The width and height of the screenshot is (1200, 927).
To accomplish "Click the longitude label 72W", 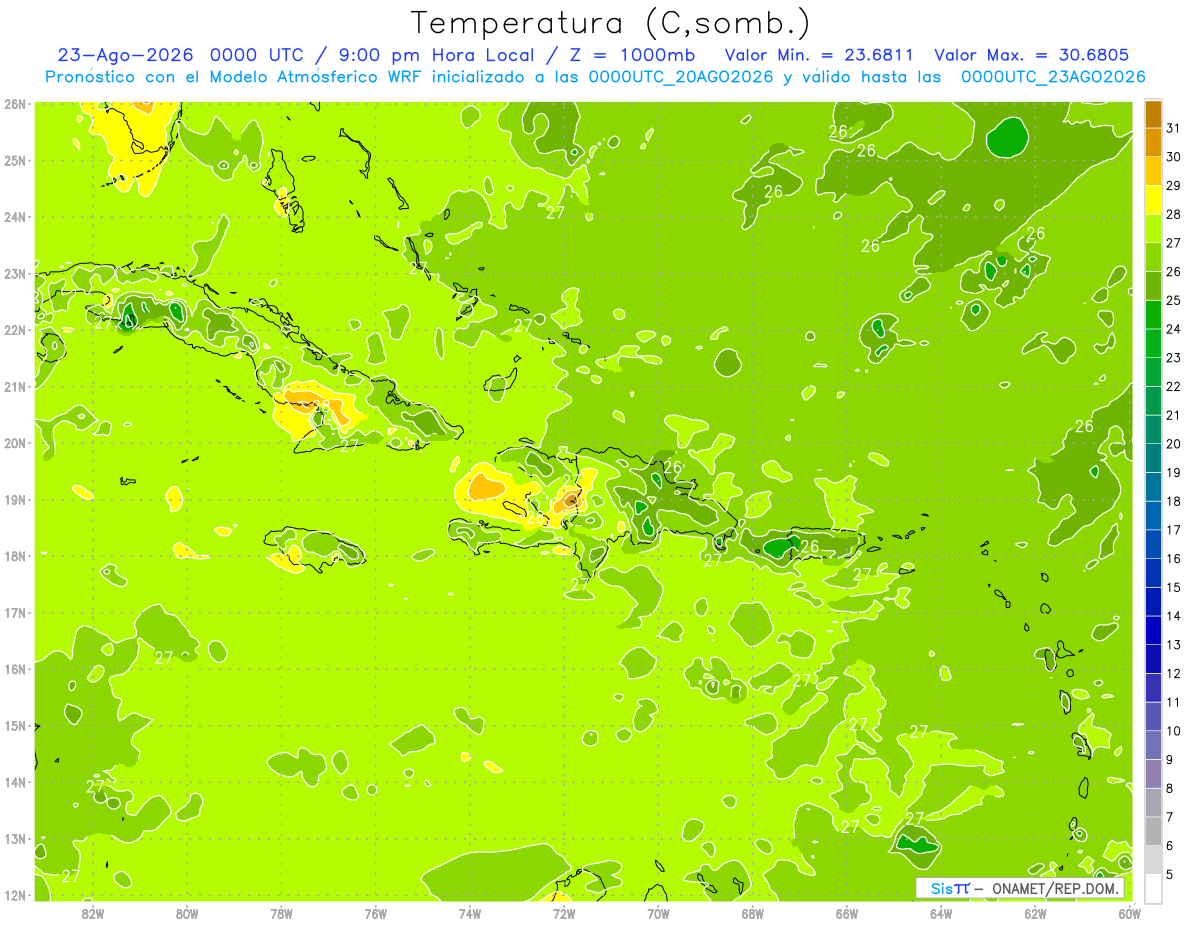I will [x=564, y=912].
